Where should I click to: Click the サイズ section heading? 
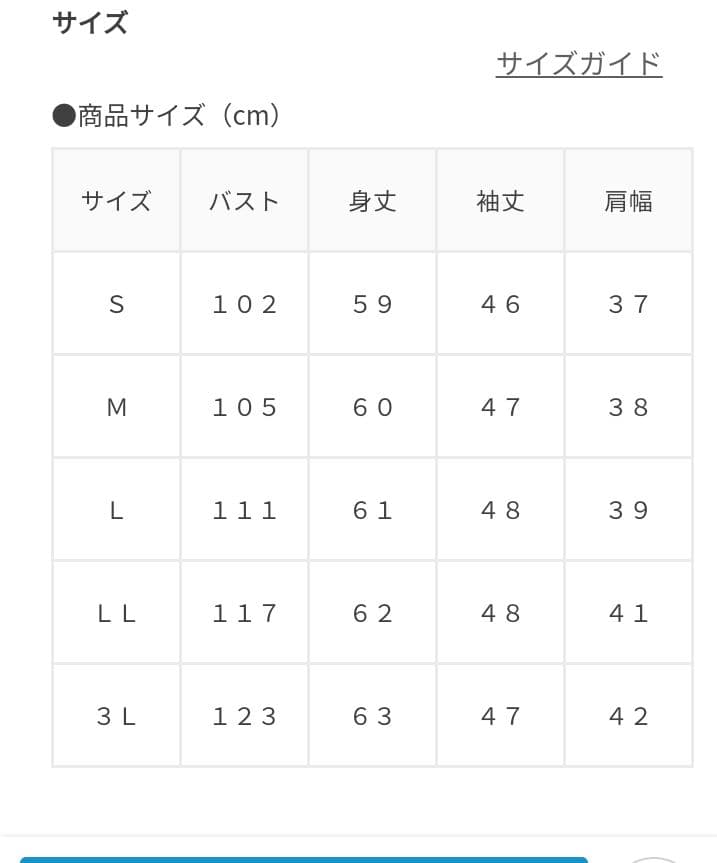click(90, 22)
